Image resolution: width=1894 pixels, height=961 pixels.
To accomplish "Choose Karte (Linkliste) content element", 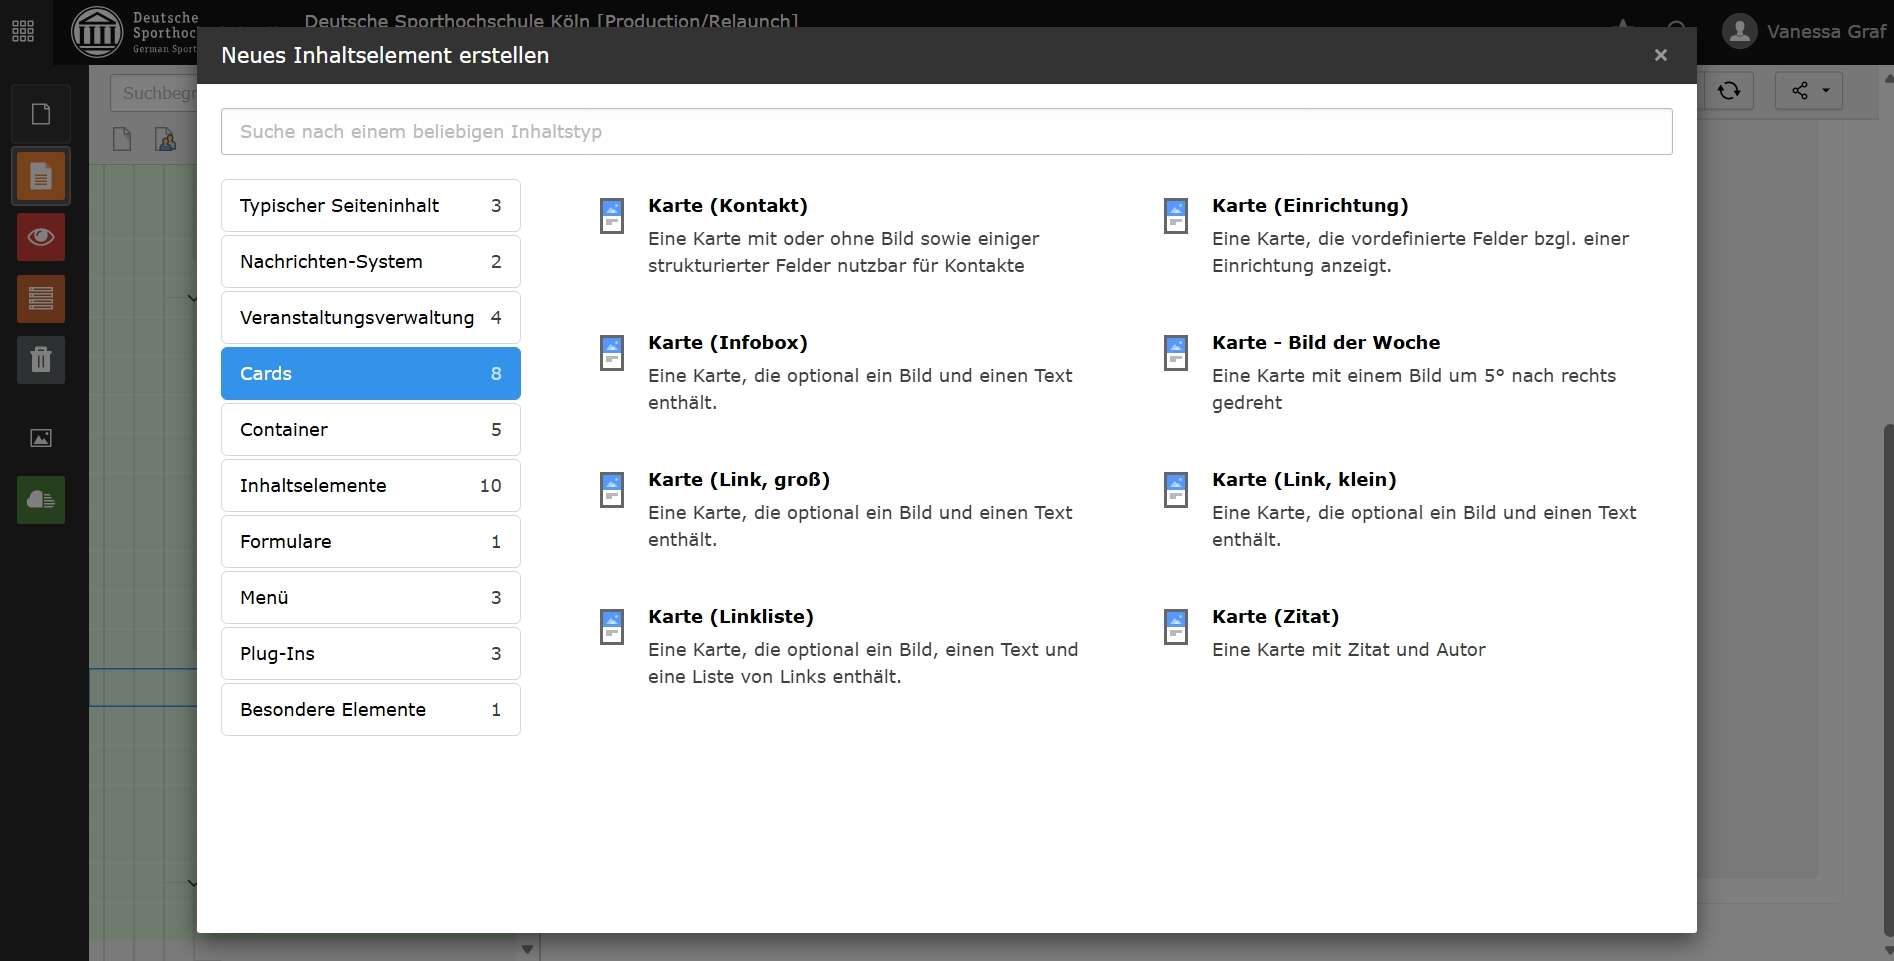I will 730,617.
